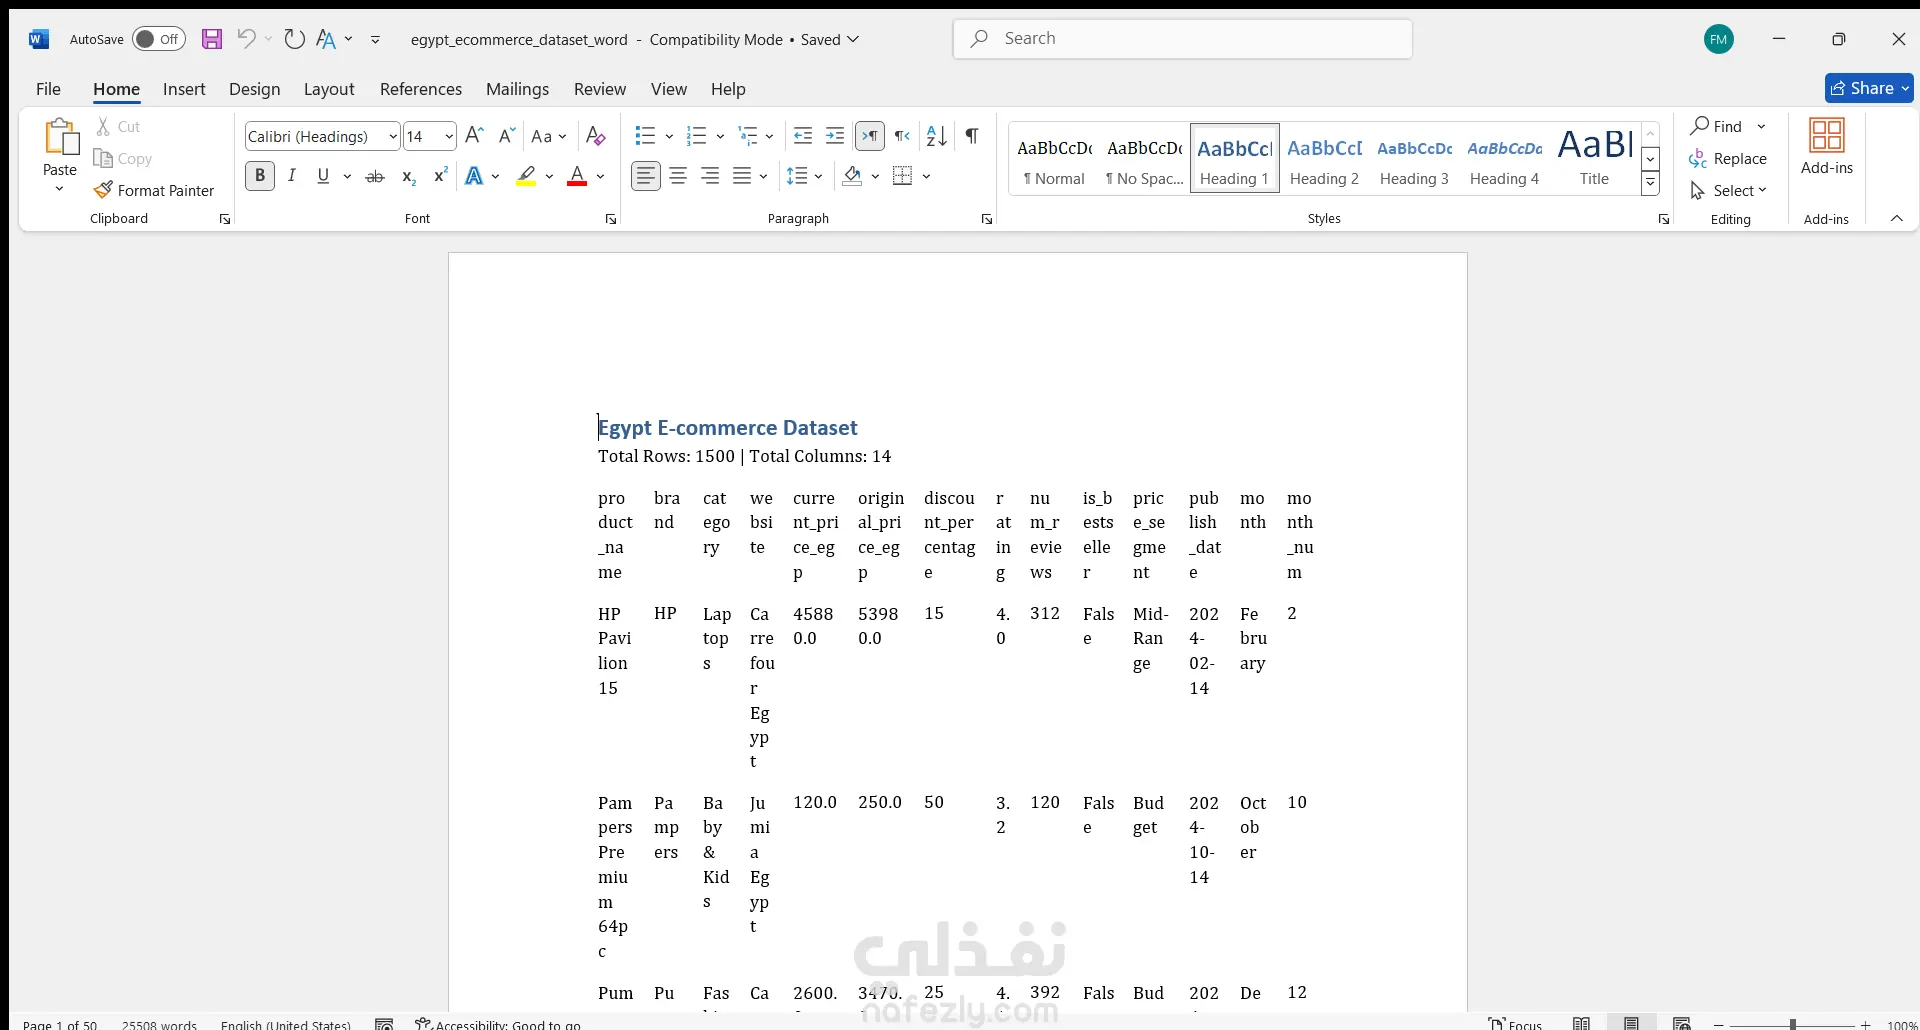
Task: Click Replace in the Editing group
Action: (x=1728, y=158)
